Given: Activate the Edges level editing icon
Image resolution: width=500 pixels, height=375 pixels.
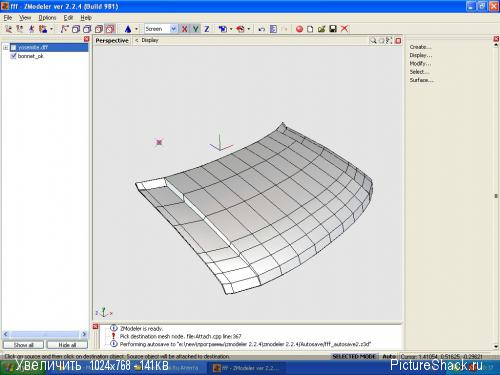Looking at the screenshot, I should [x=20, y=29].
